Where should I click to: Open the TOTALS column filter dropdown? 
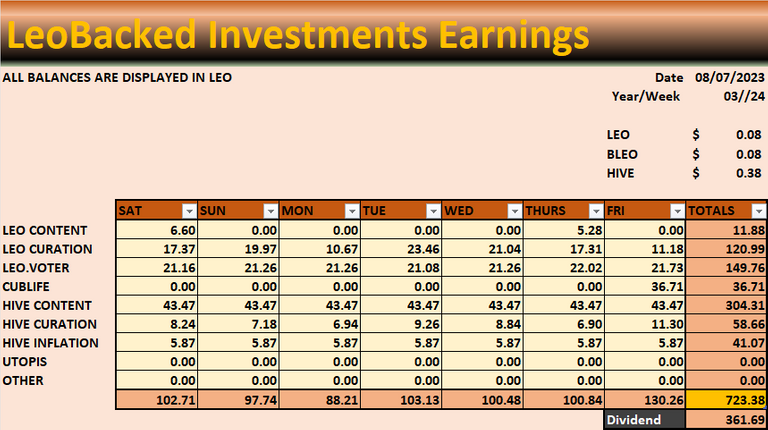pyautogui.click(x=758, y=211)
